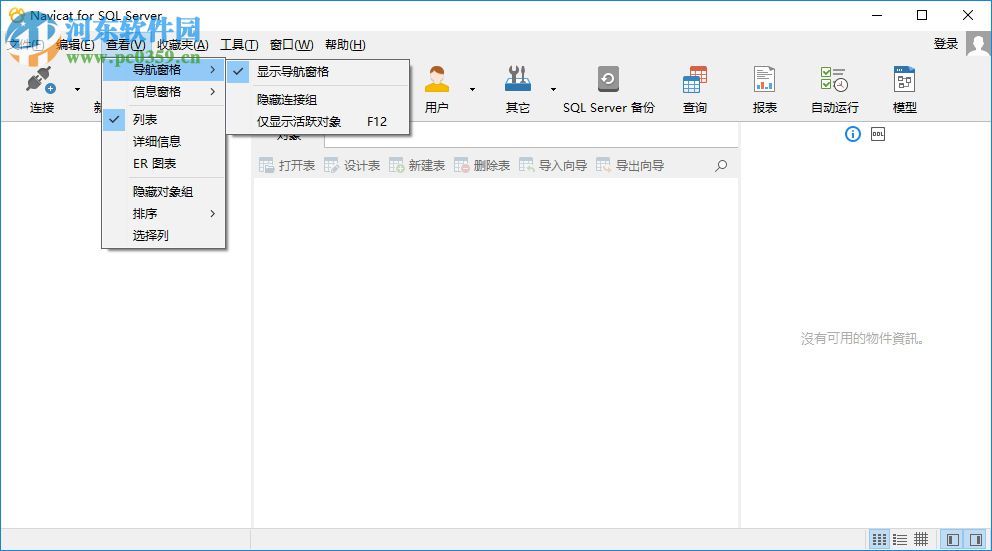
Task: Toggle navigation pane button in status bar
Action: [x=953, y=540]
